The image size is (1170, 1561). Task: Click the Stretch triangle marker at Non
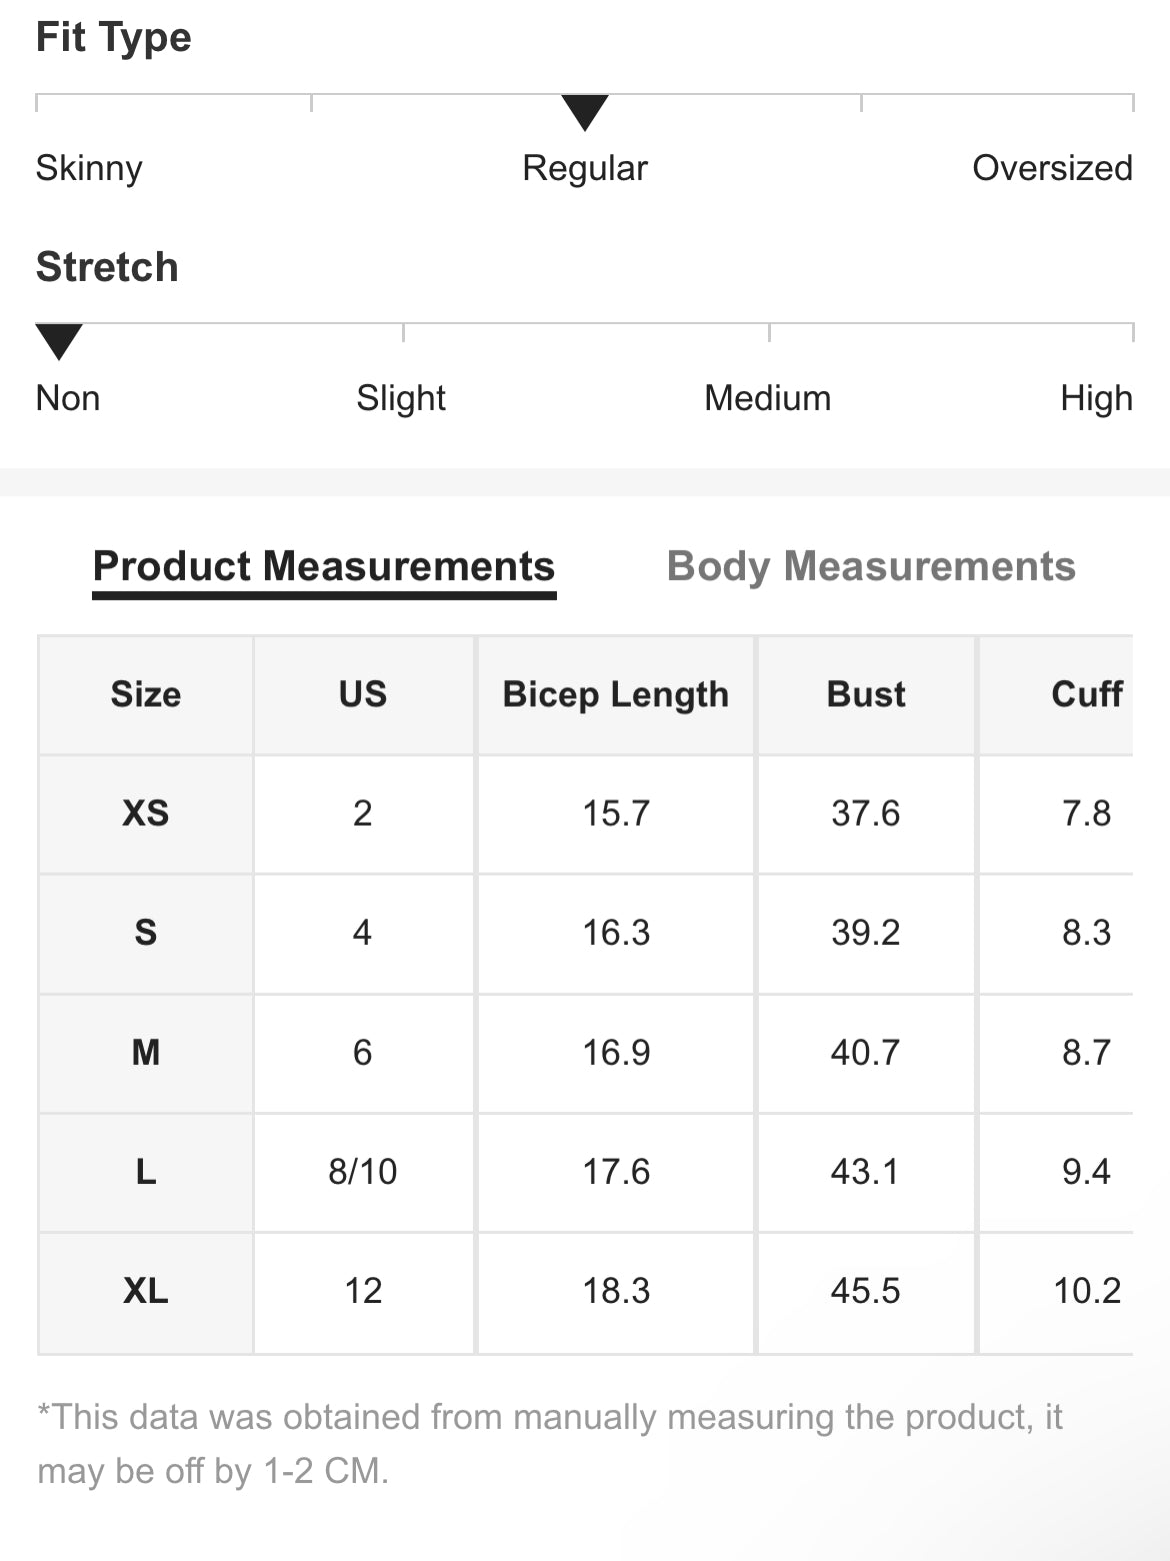59,341
